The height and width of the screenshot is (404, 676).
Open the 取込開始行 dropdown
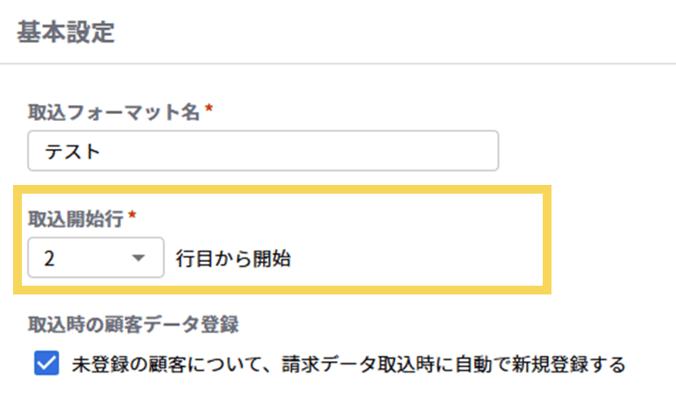(95, 259)
